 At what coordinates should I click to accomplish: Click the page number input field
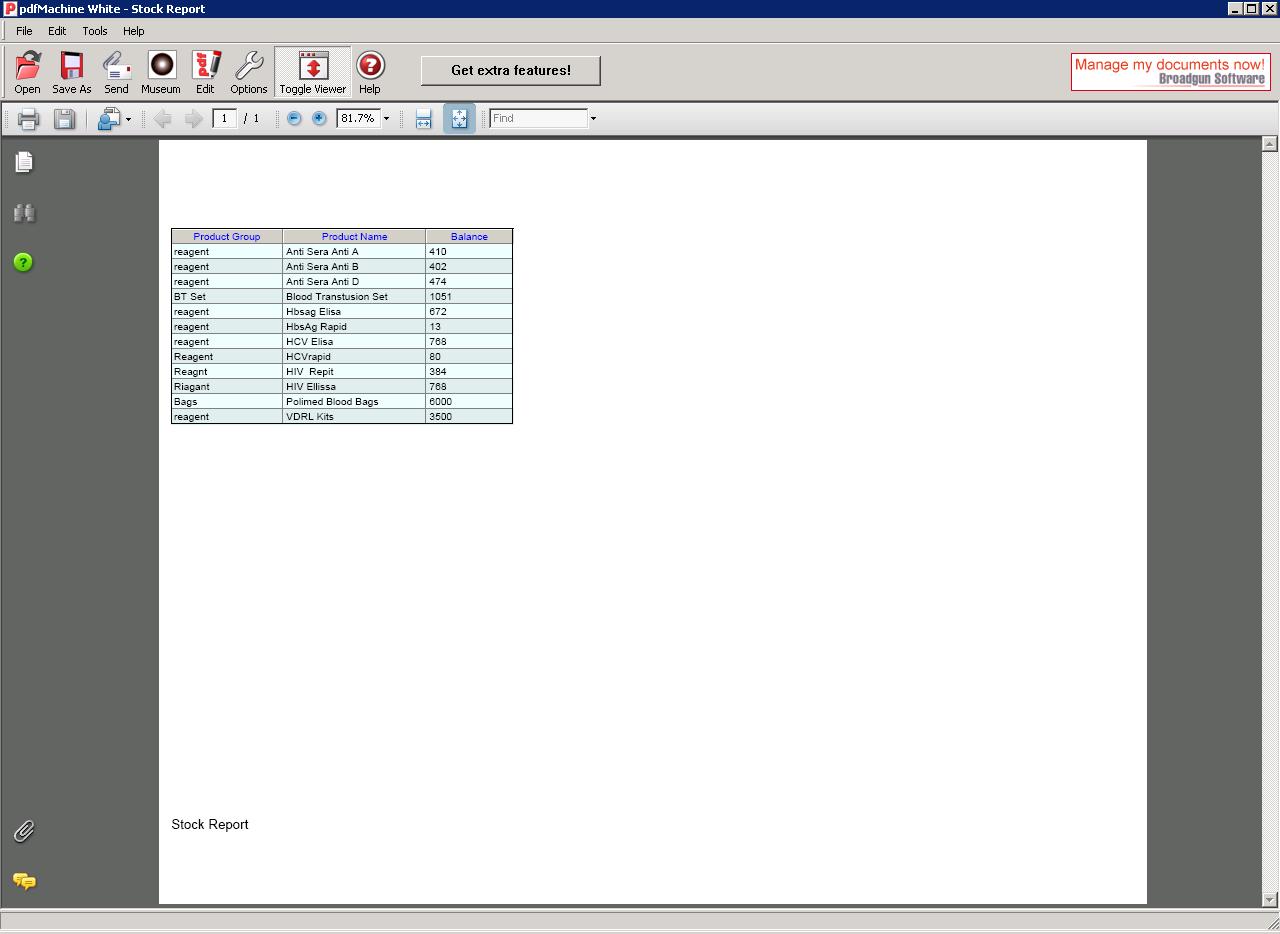click(224, 118)
